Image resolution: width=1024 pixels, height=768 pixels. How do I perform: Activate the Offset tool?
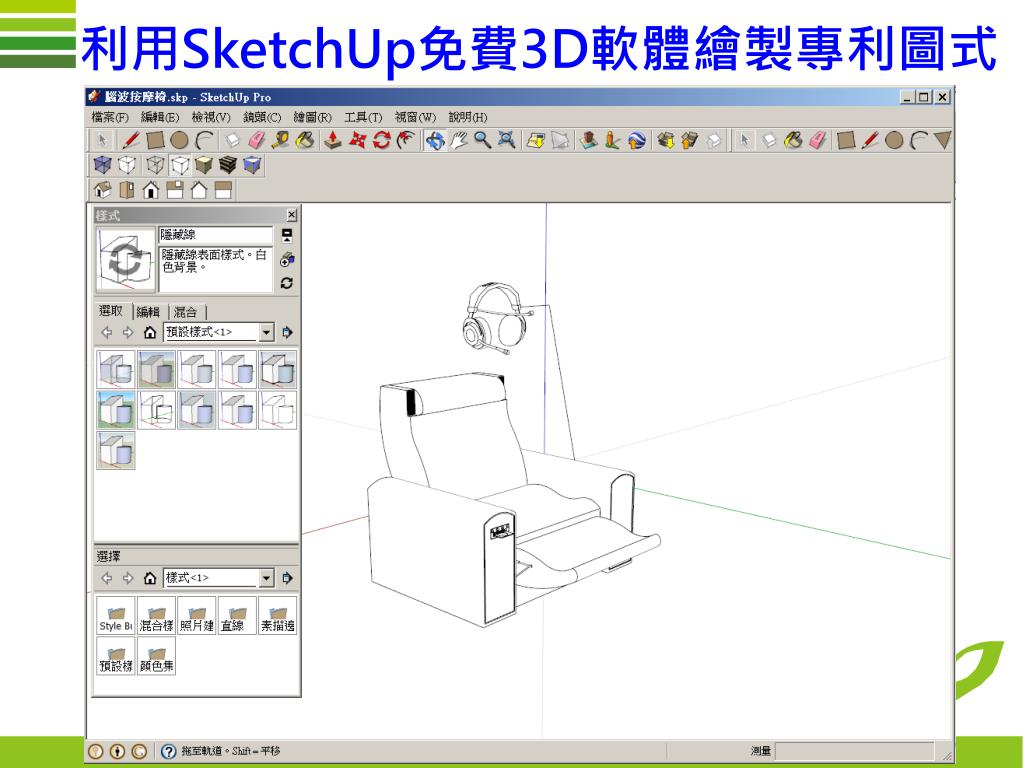click(x=406, y=140)
